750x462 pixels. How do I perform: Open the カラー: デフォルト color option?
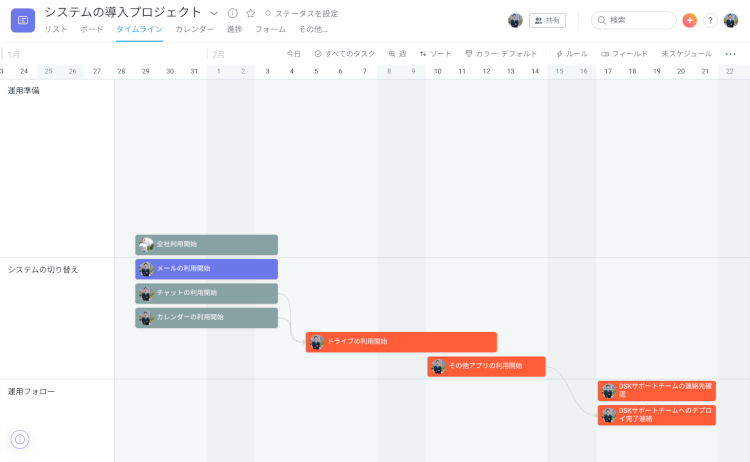(501, 54)
